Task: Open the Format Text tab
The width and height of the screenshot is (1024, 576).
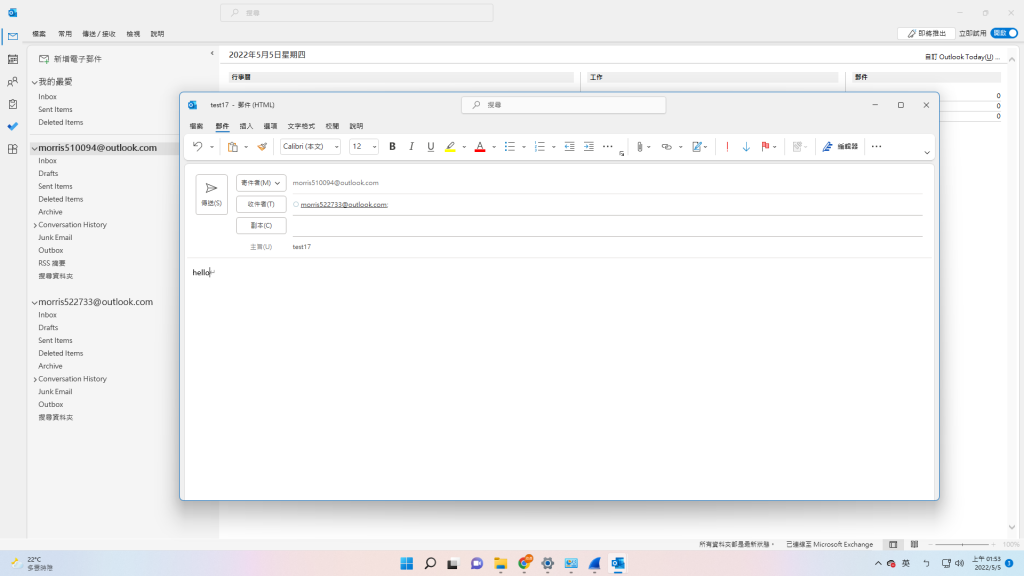Action: 301,126
